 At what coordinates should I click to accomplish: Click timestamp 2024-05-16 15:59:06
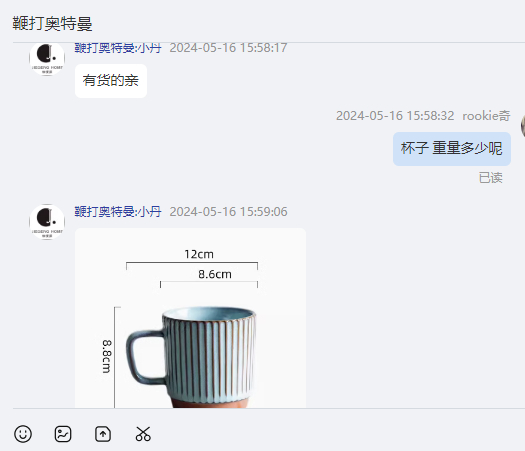(228, 212)
